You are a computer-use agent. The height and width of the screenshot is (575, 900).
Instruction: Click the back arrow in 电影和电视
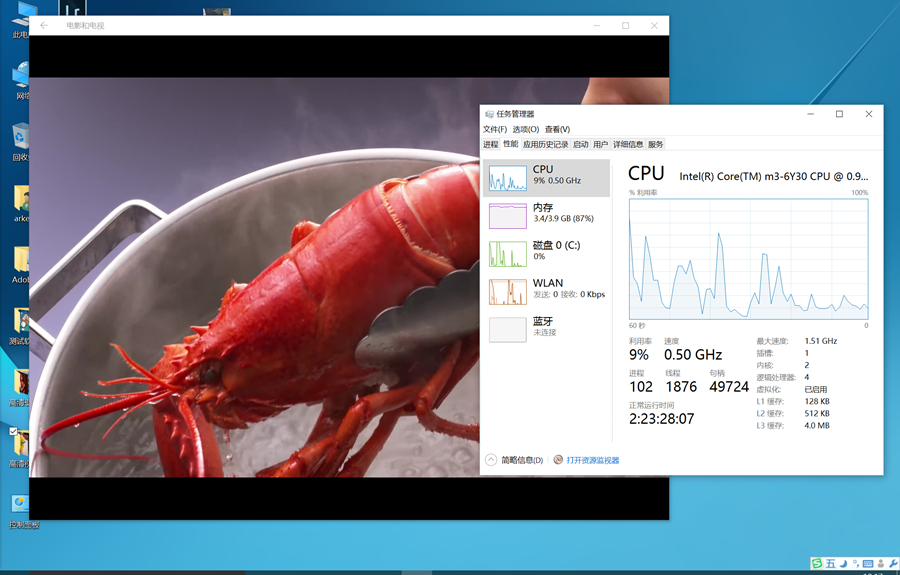[44, 25]
